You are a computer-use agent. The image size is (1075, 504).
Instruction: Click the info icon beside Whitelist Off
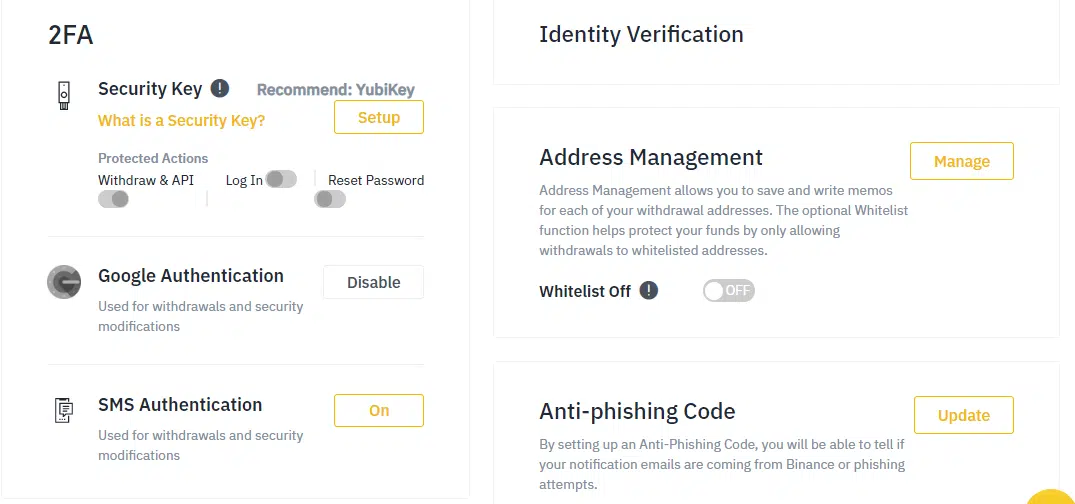[x=649, y=291]
